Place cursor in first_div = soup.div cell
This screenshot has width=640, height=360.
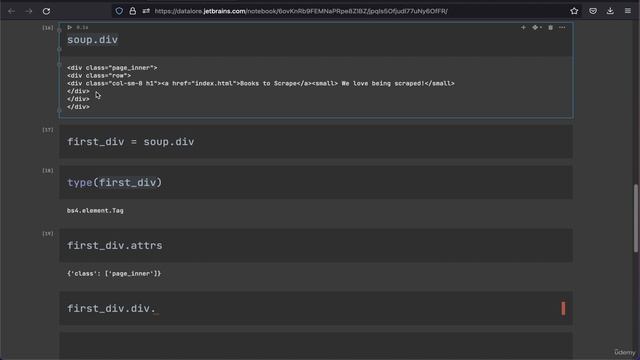point(316,142)
